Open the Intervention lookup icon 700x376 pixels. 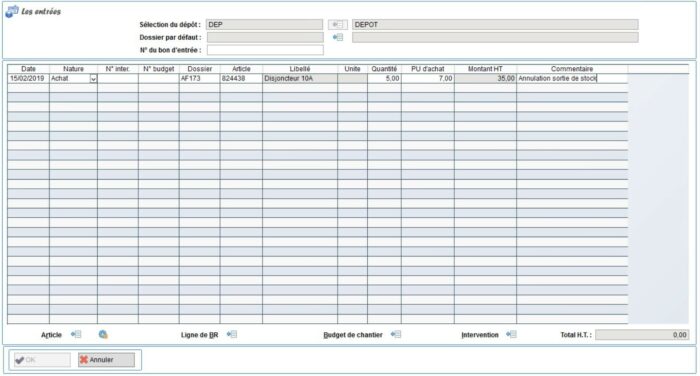[x=511, y=334]
